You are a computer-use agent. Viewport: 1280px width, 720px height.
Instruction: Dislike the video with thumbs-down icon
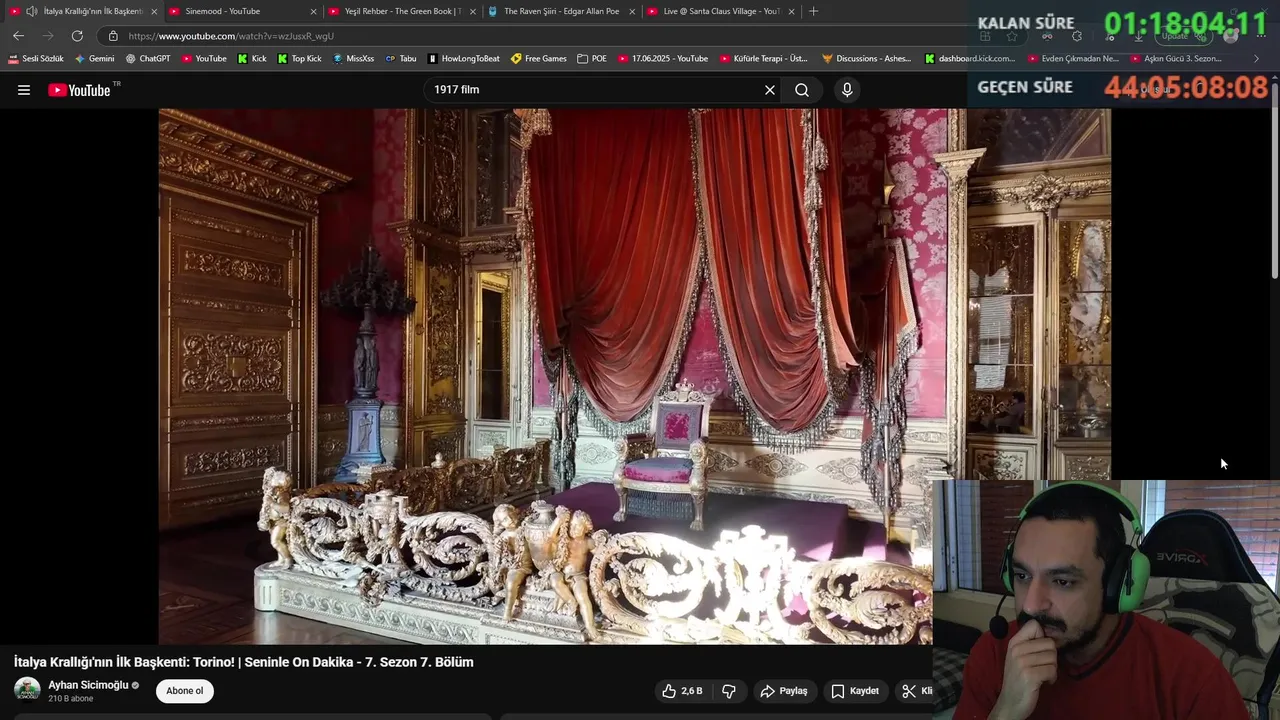729,691
